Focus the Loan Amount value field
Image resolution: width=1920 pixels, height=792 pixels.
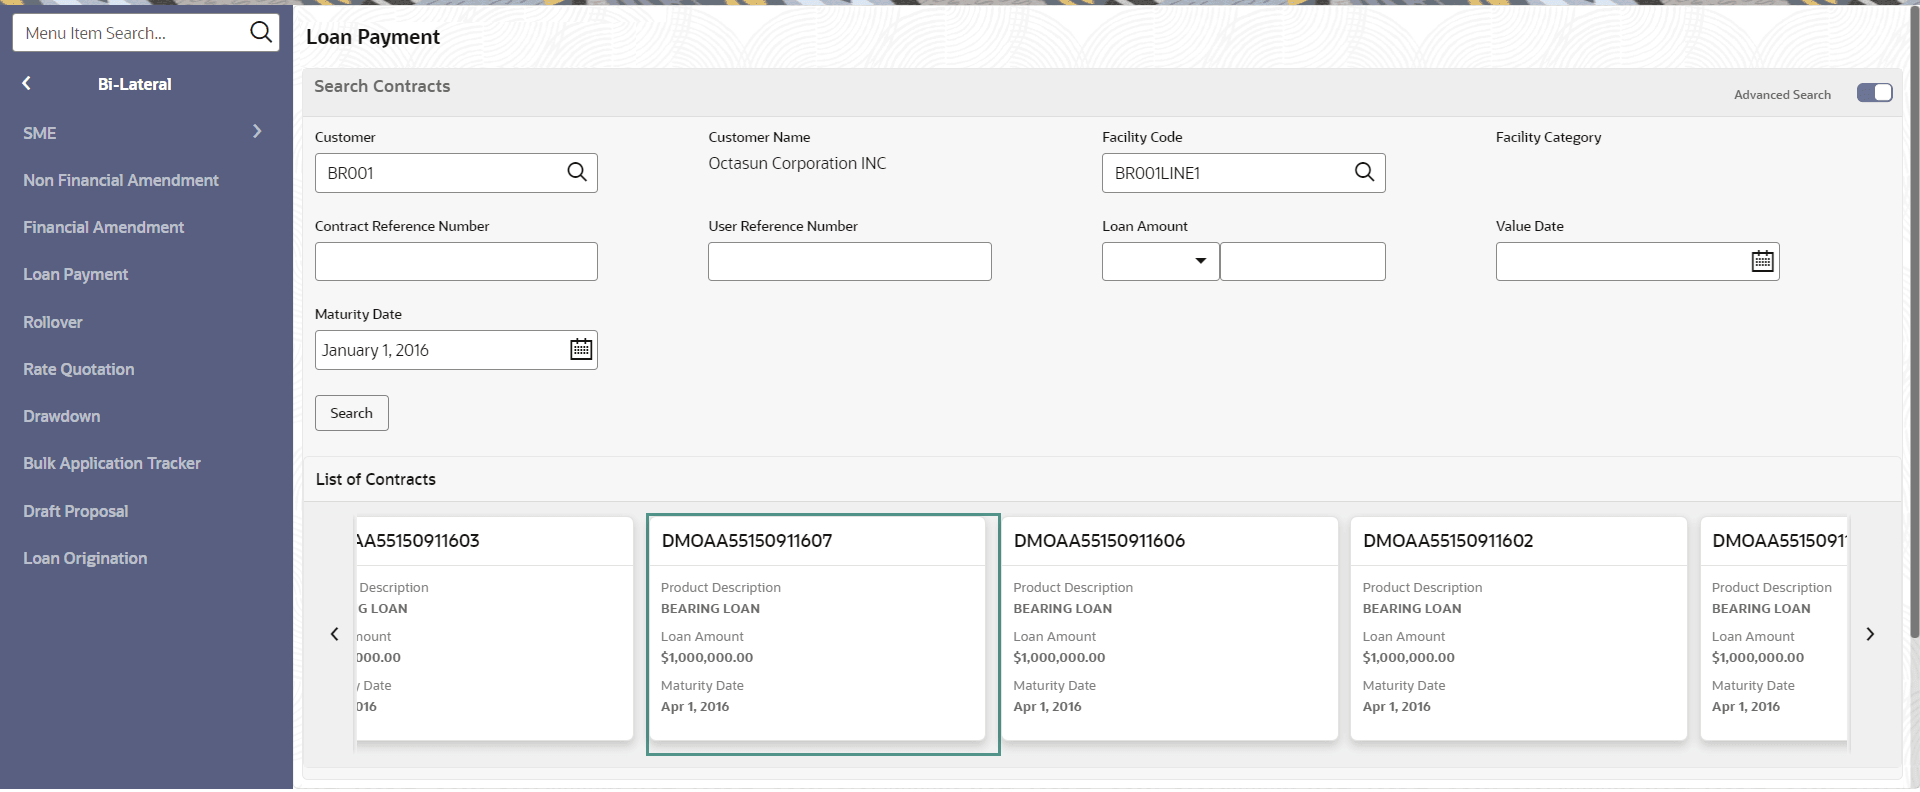[1303, 261]
